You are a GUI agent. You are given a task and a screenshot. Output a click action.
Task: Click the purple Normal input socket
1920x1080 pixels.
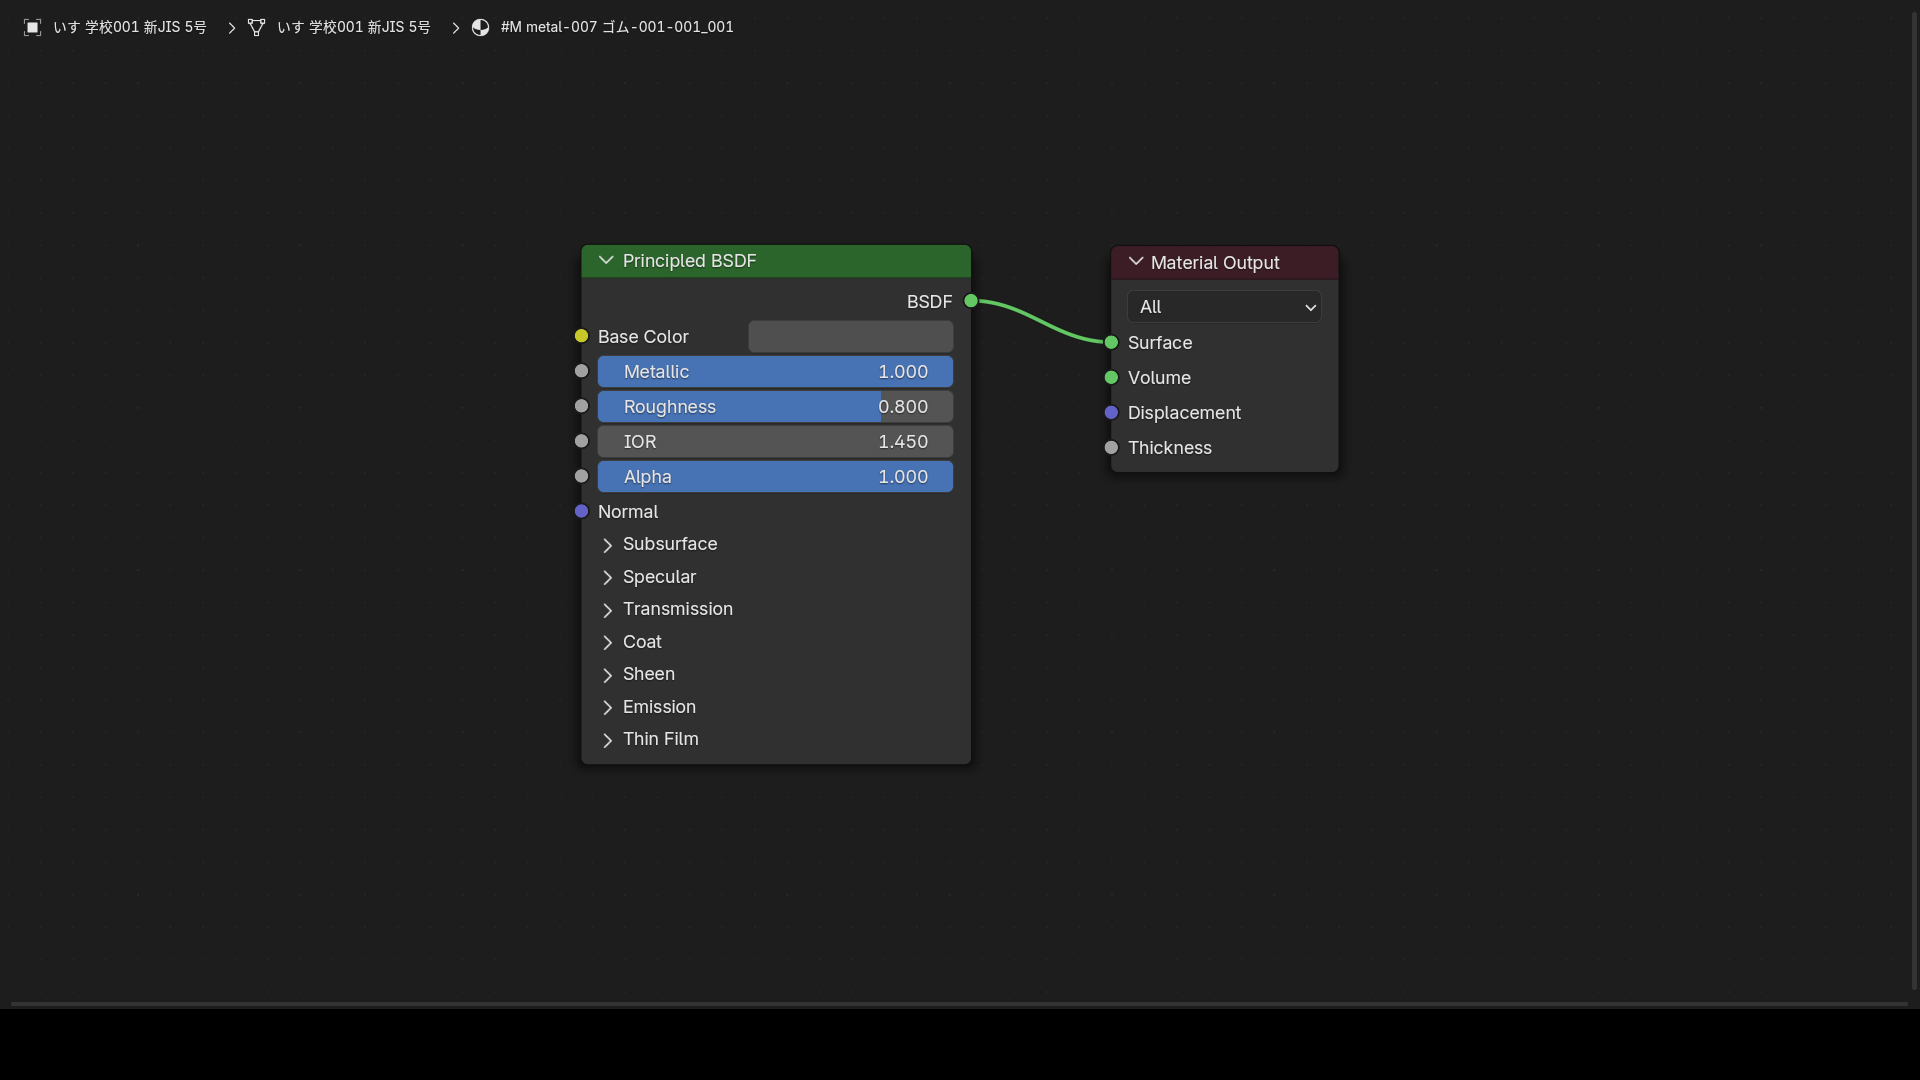[x=581, y=511]
